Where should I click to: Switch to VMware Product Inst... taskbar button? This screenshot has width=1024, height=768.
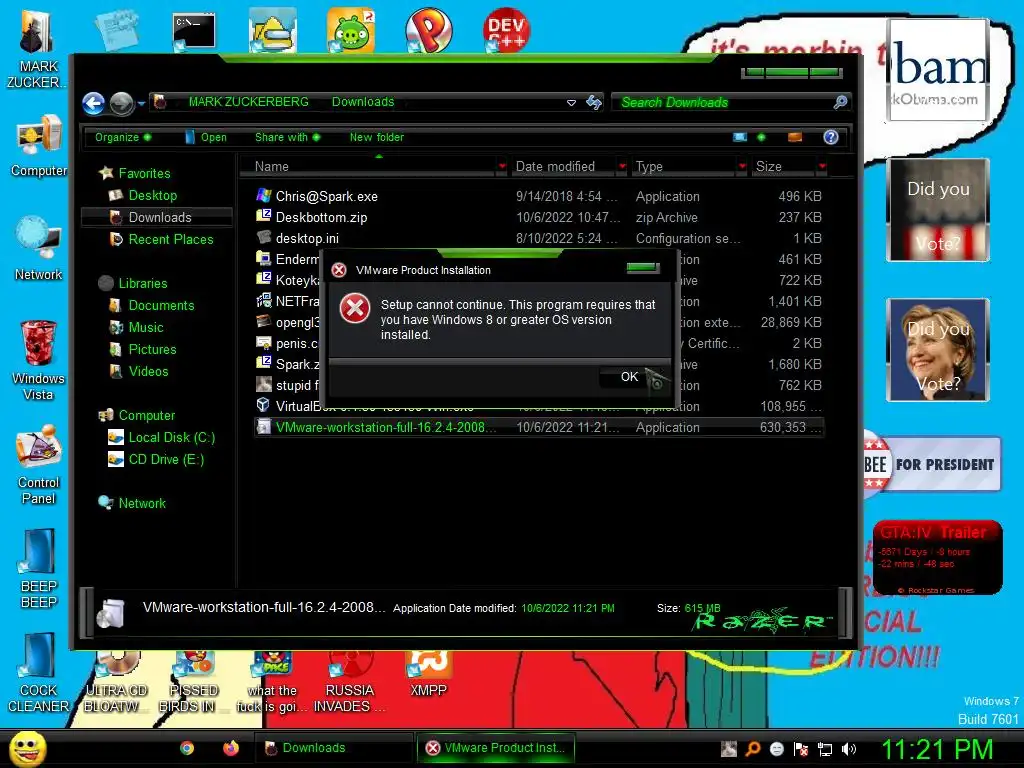point(496,748)
